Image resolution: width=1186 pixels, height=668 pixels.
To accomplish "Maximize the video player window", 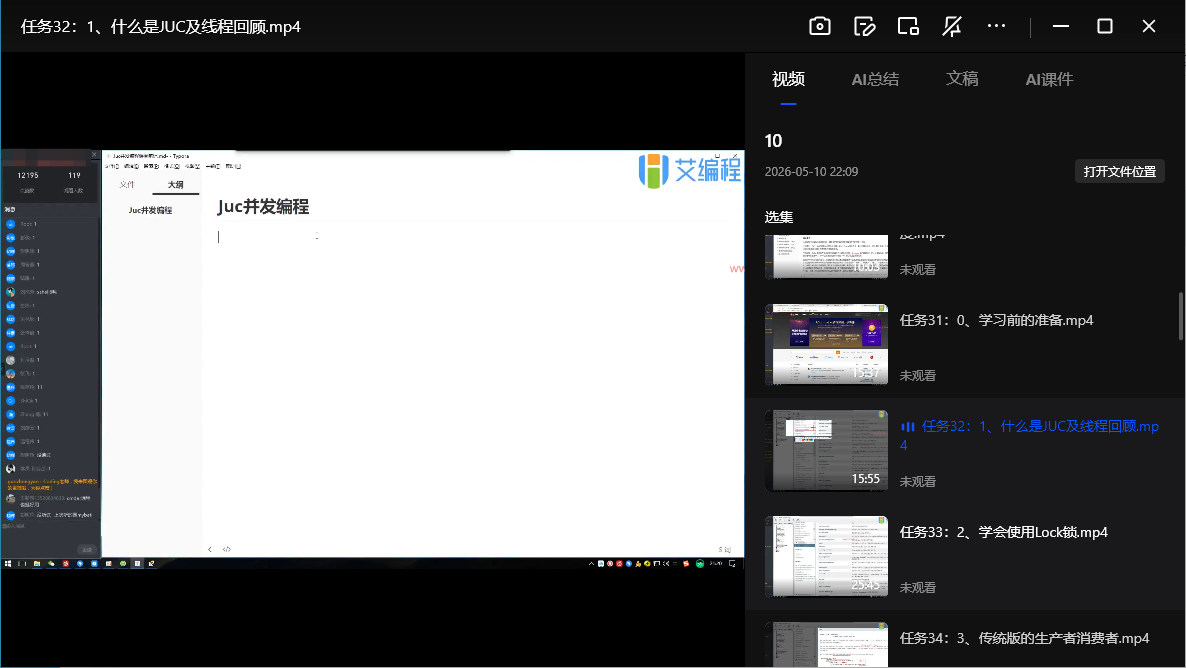I will (1104, 26).
